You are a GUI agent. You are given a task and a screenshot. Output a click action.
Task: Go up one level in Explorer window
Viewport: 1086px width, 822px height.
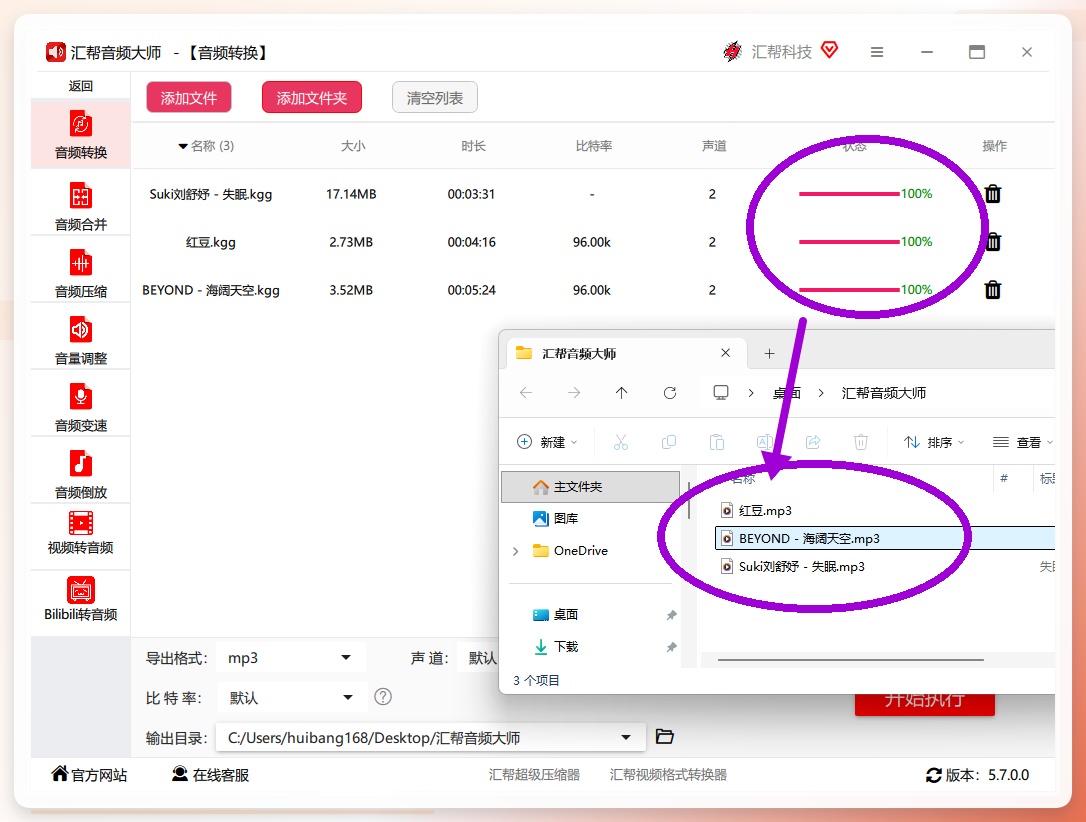tap(621, 393)
